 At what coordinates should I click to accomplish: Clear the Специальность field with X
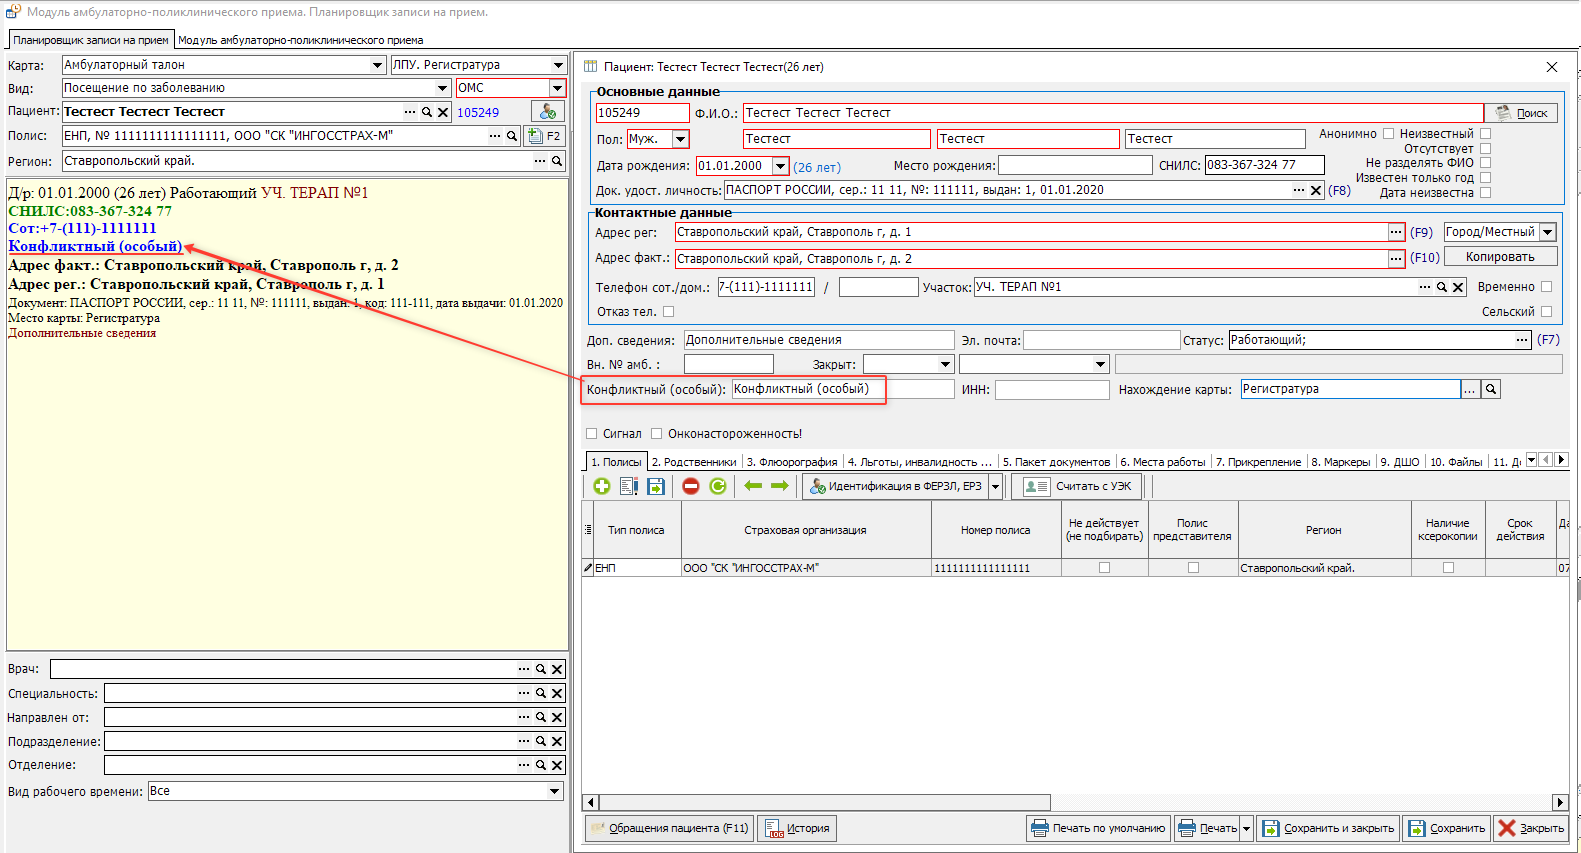click(x=557, y=693)
